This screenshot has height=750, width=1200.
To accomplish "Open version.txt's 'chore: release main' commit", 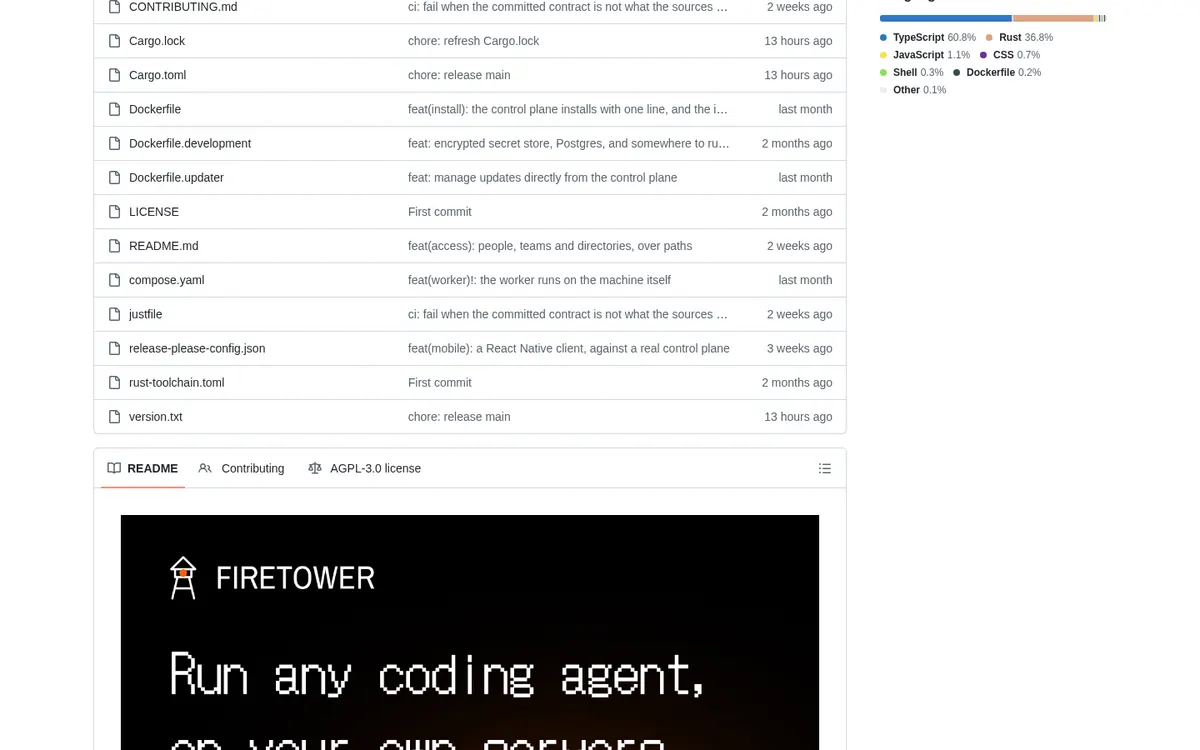I will pyautogui.click(x=459, y=416).
